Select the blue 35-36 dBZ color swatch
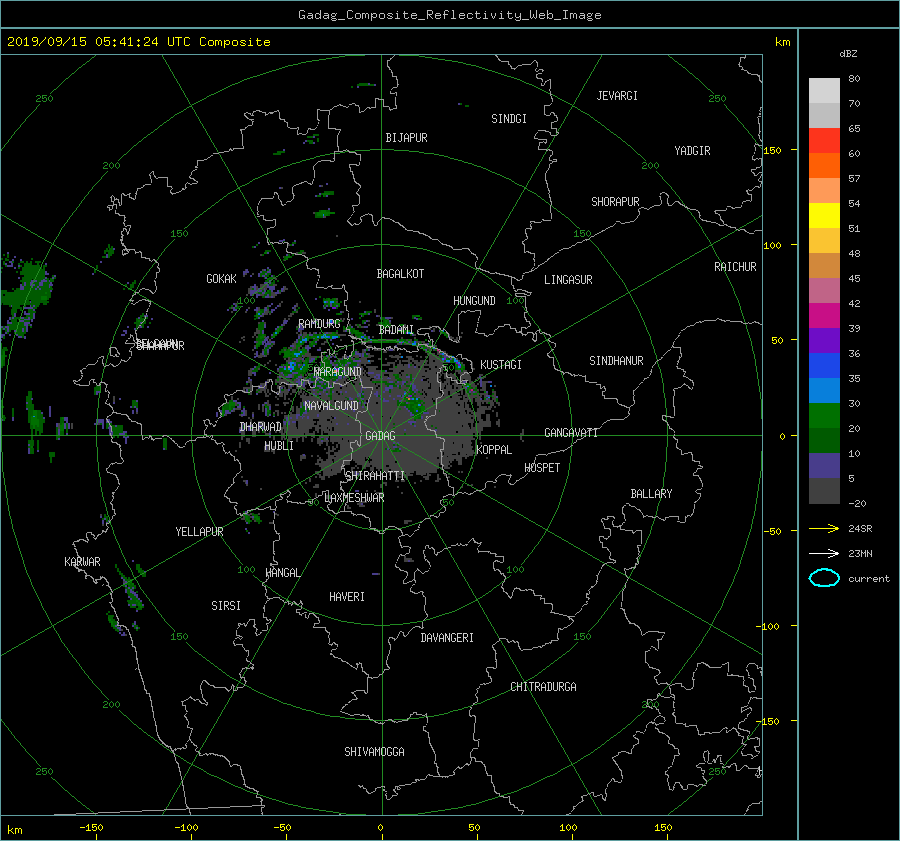Viewport: 900px width, 841px height. [824, 365]
